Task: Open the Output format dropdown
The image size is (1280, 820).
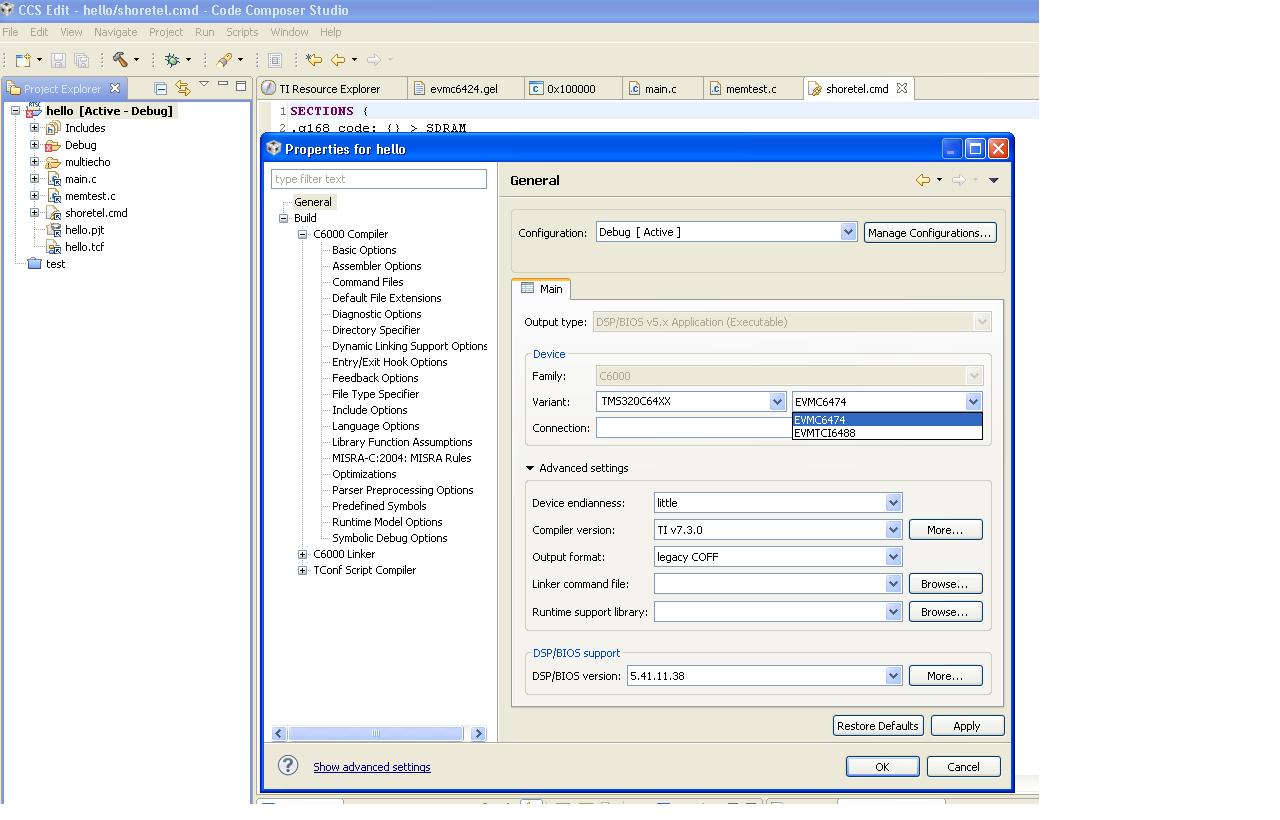Action: tap(893, 556)
